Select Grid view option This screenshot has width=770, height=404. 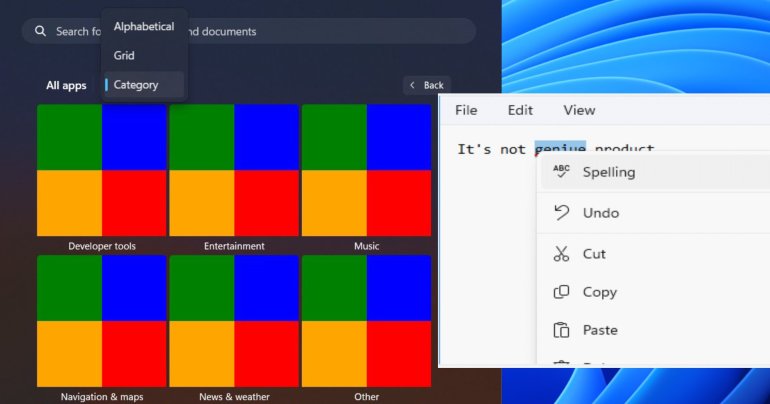point(124,55)
